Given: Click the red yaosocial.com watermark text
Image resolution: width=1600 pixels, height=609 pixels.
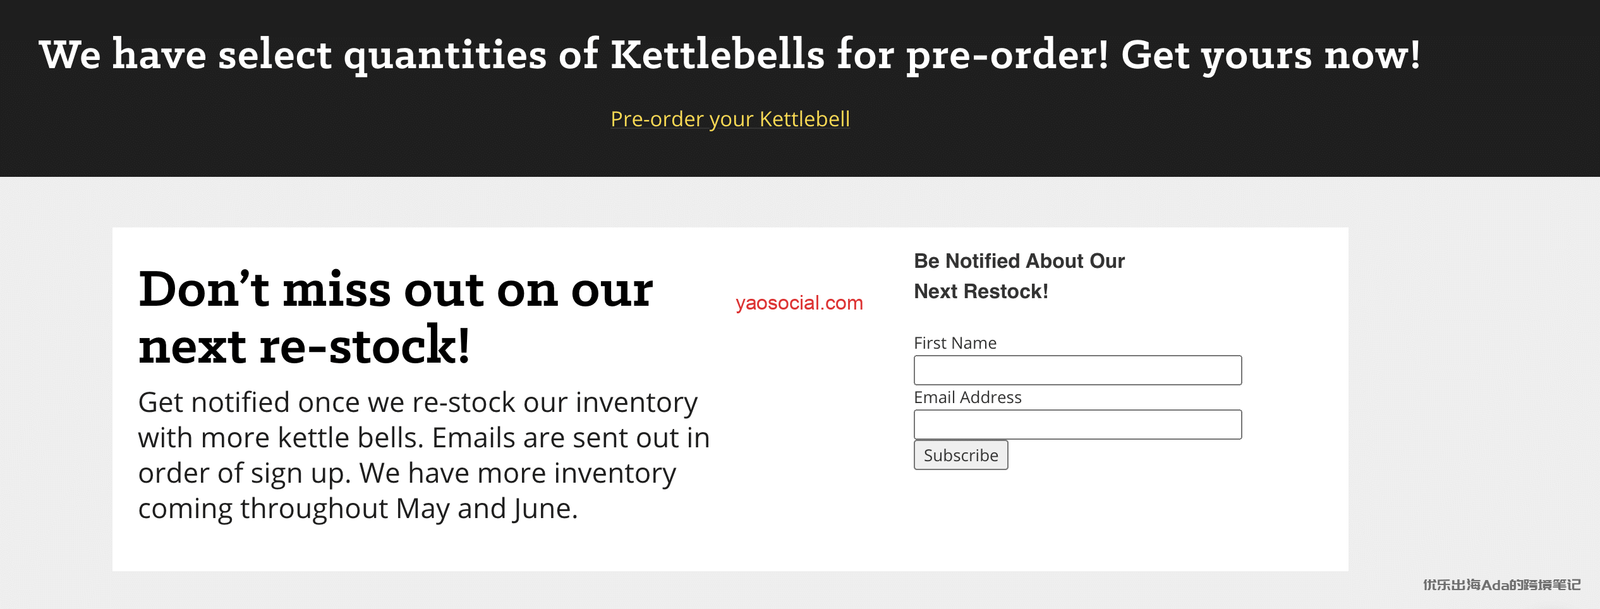Looking at the screenshot, I should [x=799, y=303].
